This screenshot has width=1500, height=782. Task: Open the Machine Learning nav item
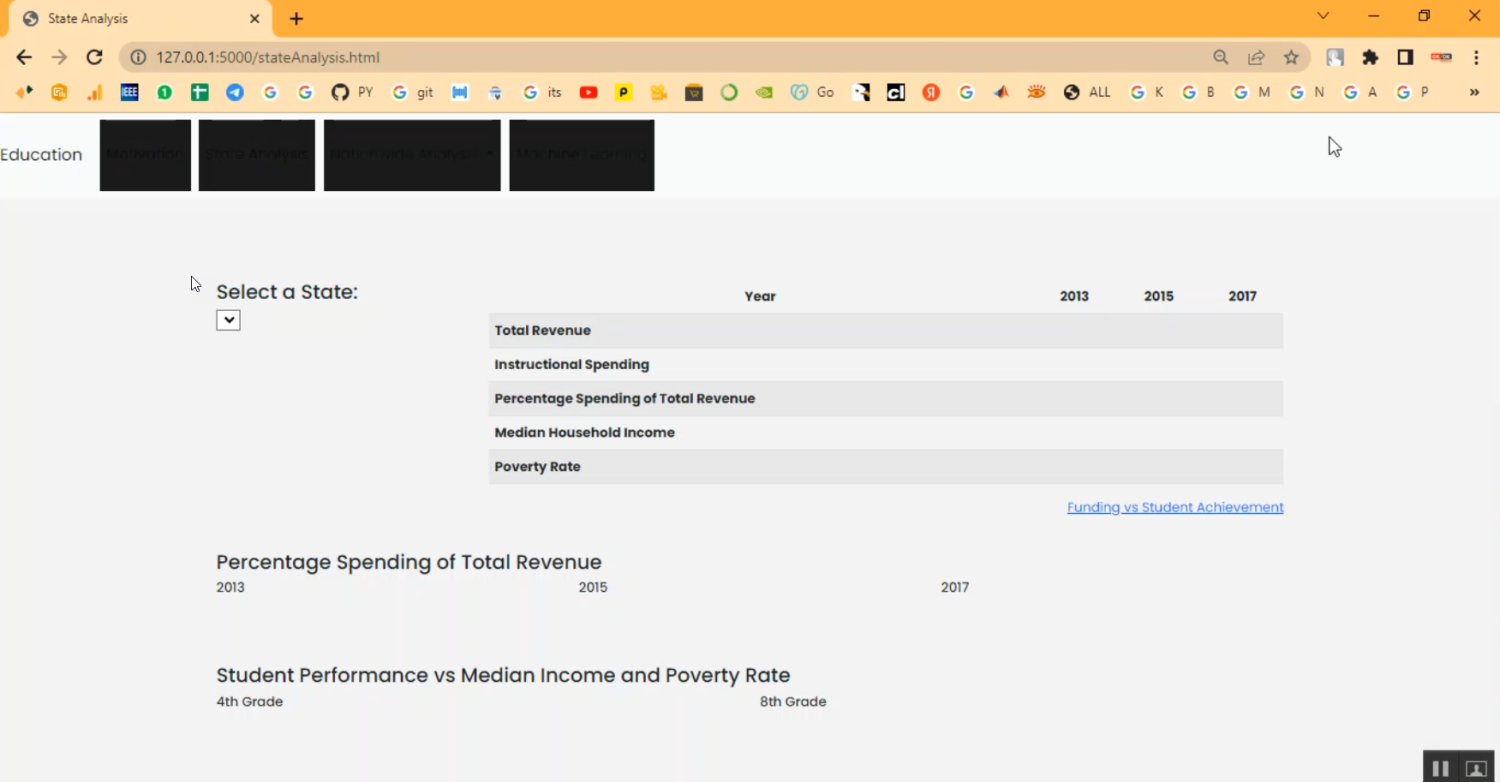(x=581, y=155)
